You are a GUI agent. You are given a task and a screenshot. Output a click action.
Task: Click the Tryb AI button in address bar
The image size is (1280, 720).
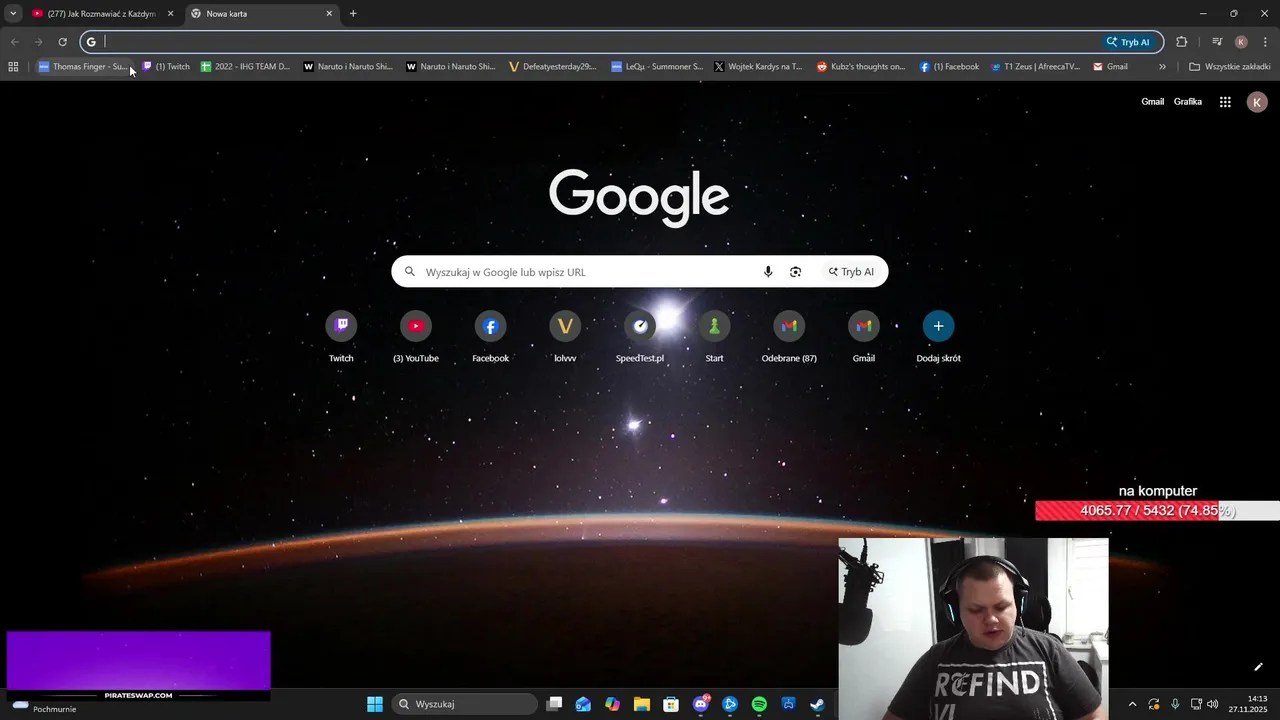pyautogui.click(x=1128, y=42)
